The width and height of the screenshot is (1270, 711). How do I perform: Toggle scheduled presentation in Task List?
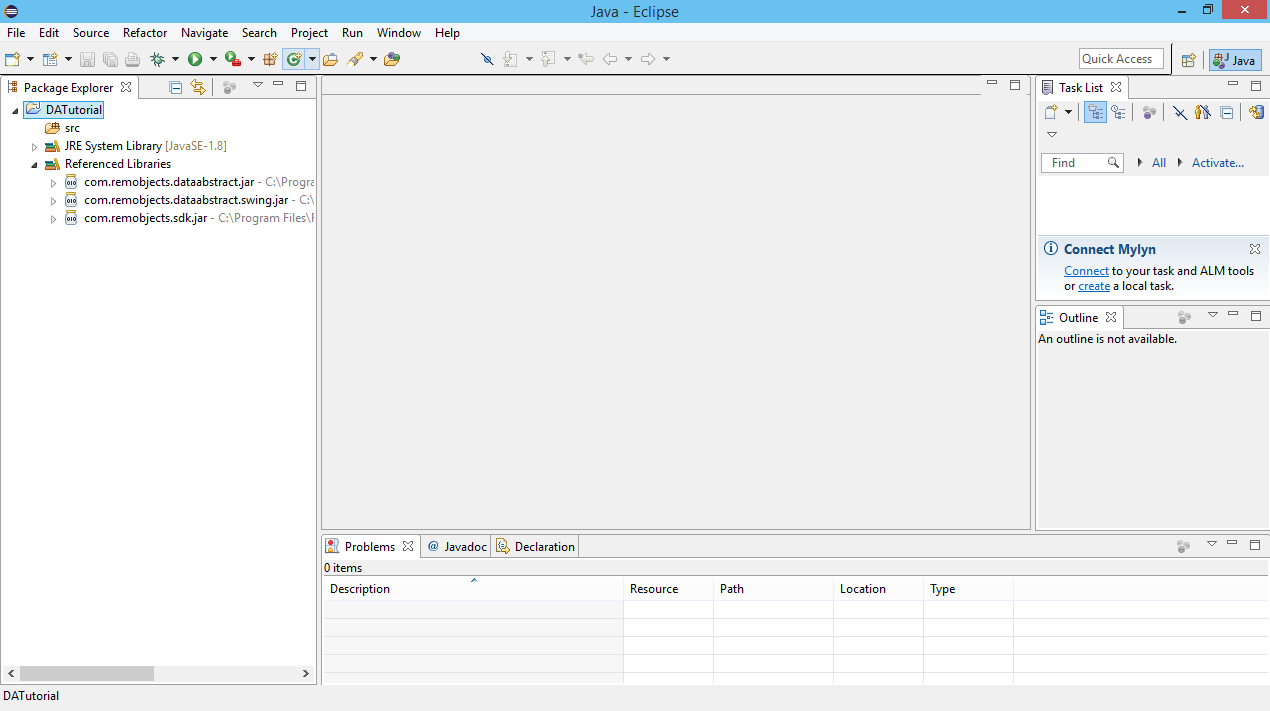1119,112
